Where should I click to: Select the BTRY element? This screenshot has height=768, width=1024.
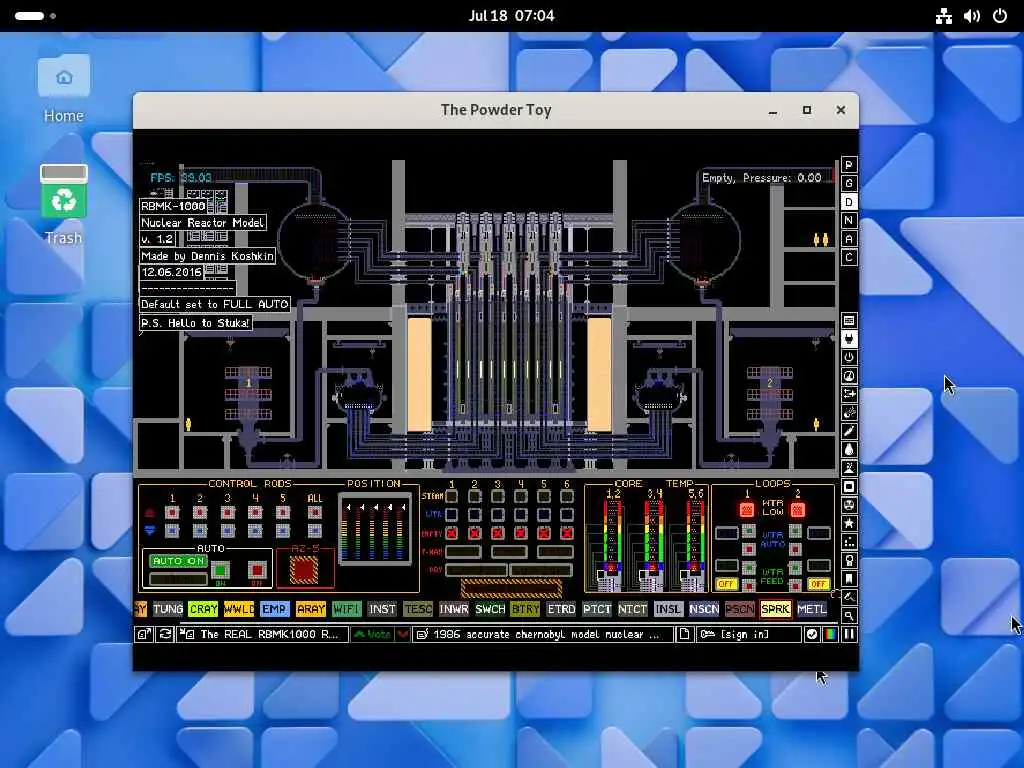coord(525,609)
